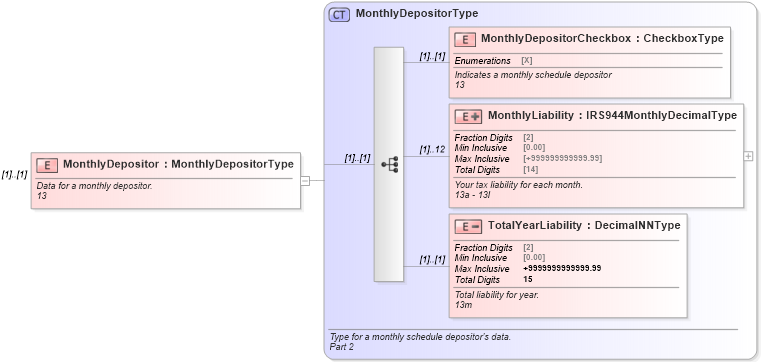
Task: Click the '13m' line reference
Action: (x=463, y=305)
